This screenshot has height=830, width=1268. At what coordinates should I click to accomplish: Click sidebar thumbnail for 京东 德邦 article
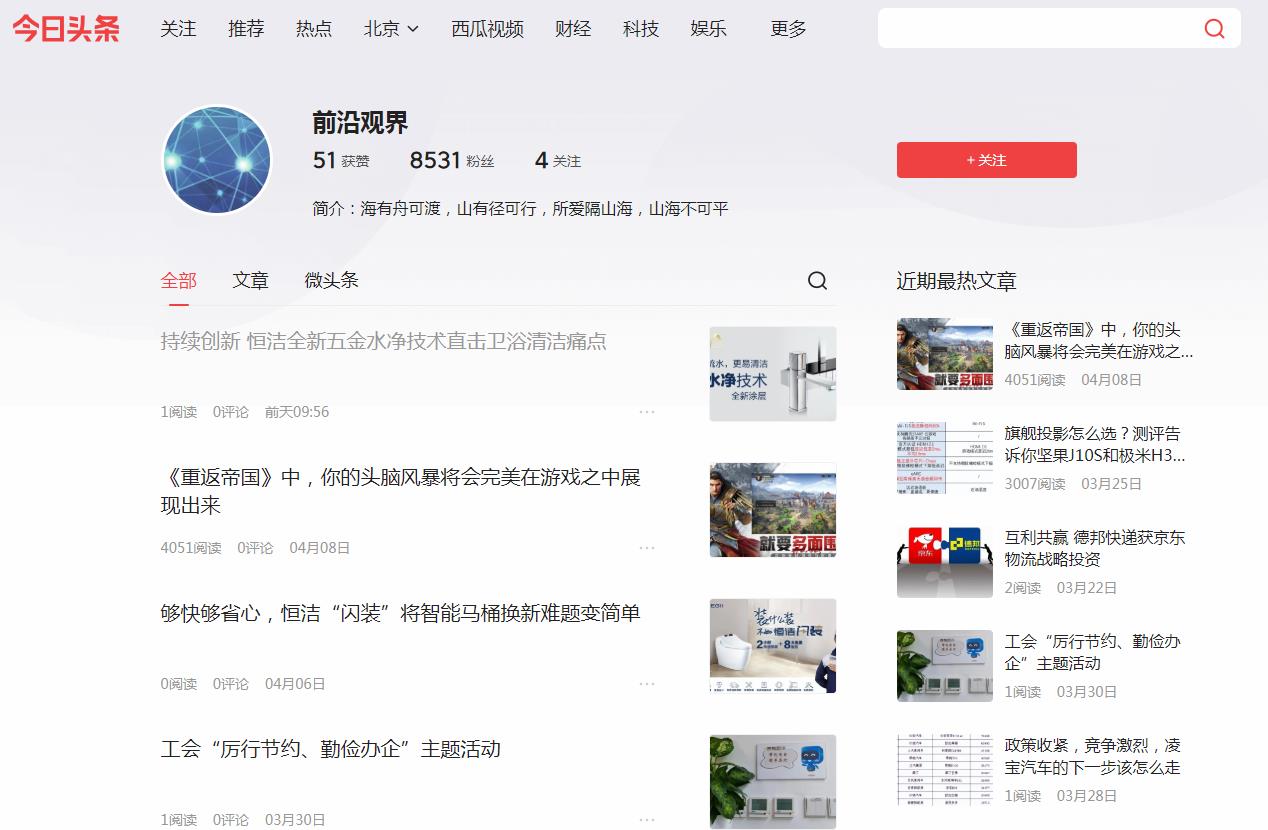(x=945, y=562)
